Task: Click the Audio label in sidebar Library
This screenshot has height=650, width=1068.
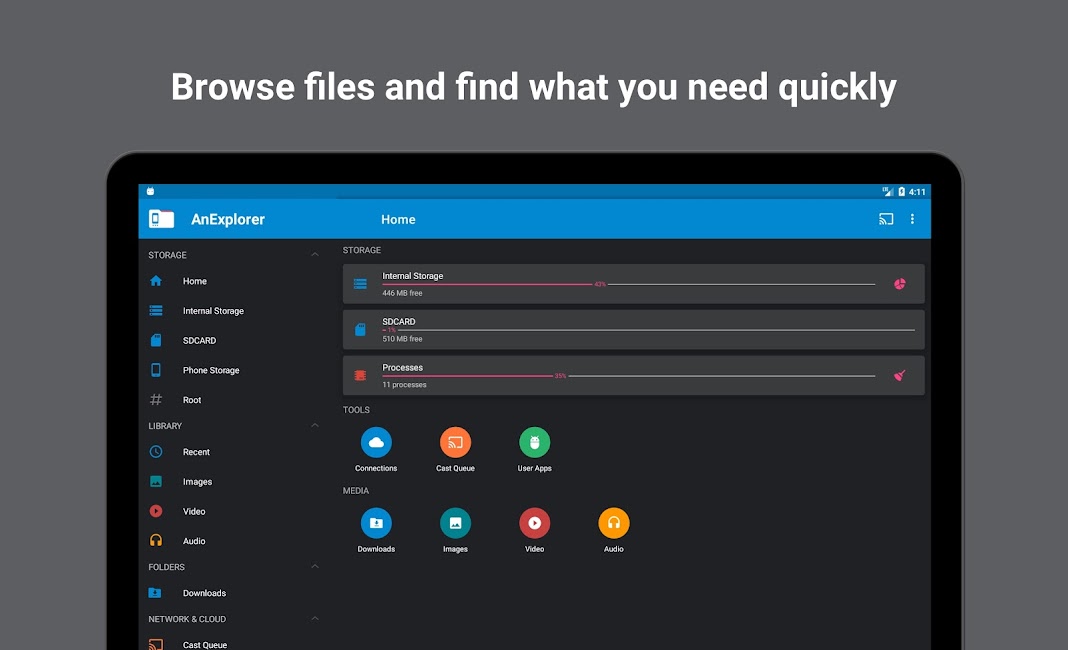Action: click(x=194, y=541)
